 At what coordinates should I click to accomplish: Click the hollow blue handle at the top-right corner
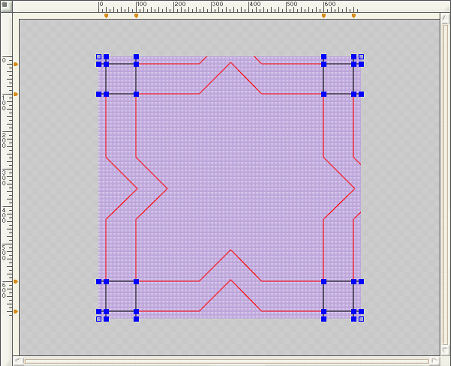tap(361, 57)
